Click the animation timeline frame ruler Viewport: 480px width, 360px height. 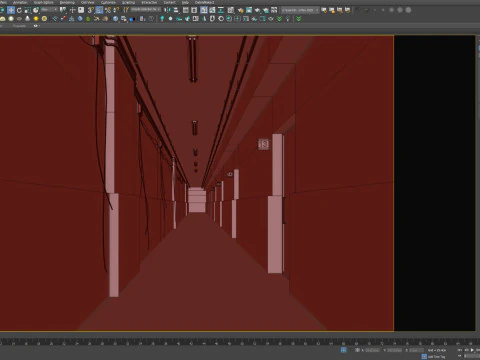[240, 342]
